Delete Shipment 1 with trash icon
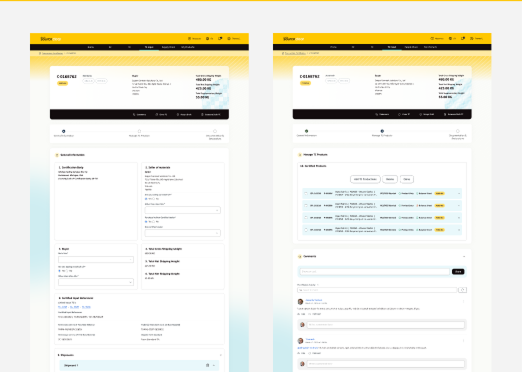Image resolution: width=522 pixels, height=372 pixels. click(x=207, y=365)
